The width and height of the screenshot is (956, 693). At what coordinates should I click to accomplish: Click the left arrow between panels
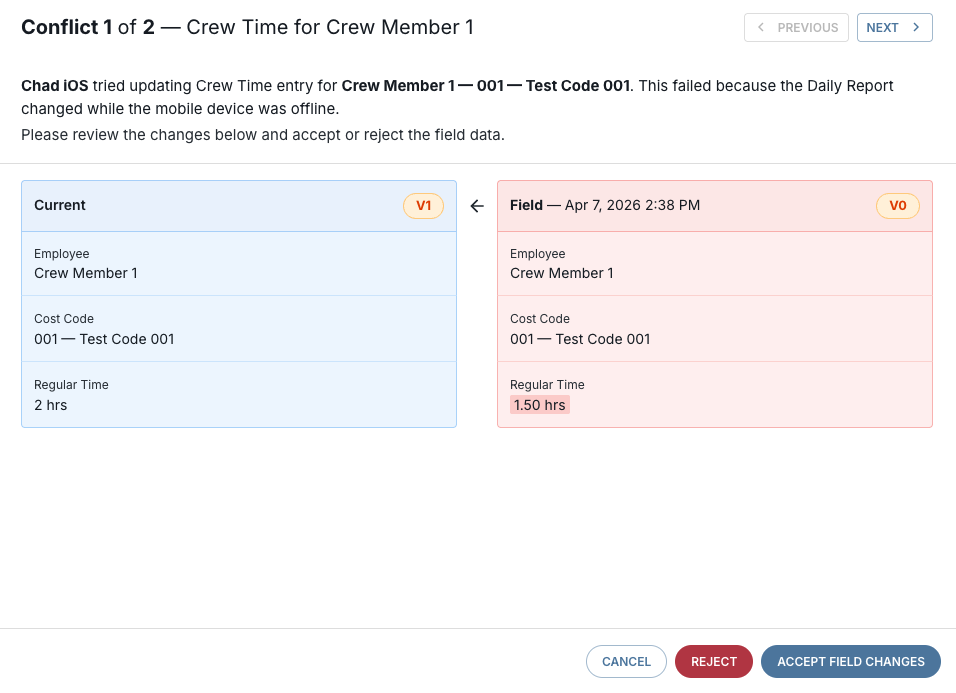[x=477, y=206]
